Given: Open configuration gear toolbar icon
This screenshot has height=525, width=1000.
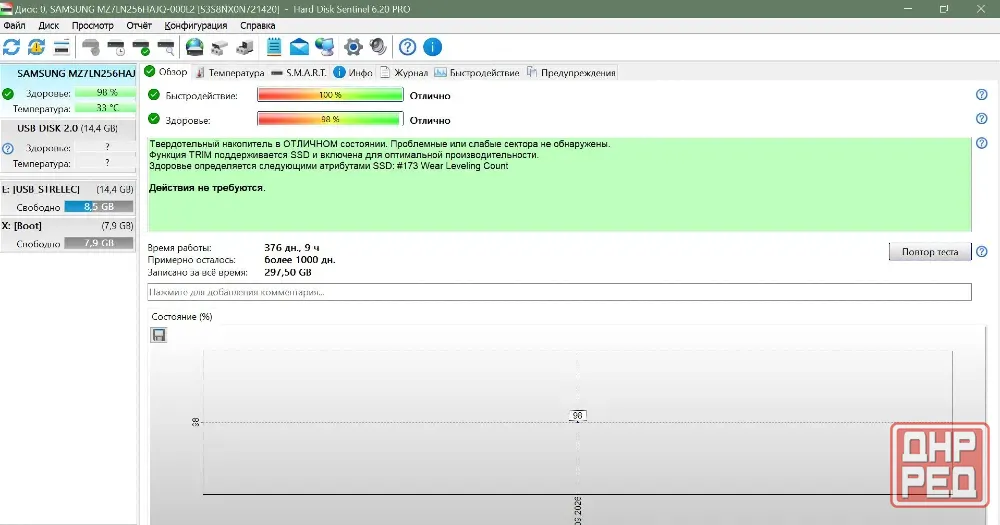Looking at the screenshot, I should click(x=353, y=47).
